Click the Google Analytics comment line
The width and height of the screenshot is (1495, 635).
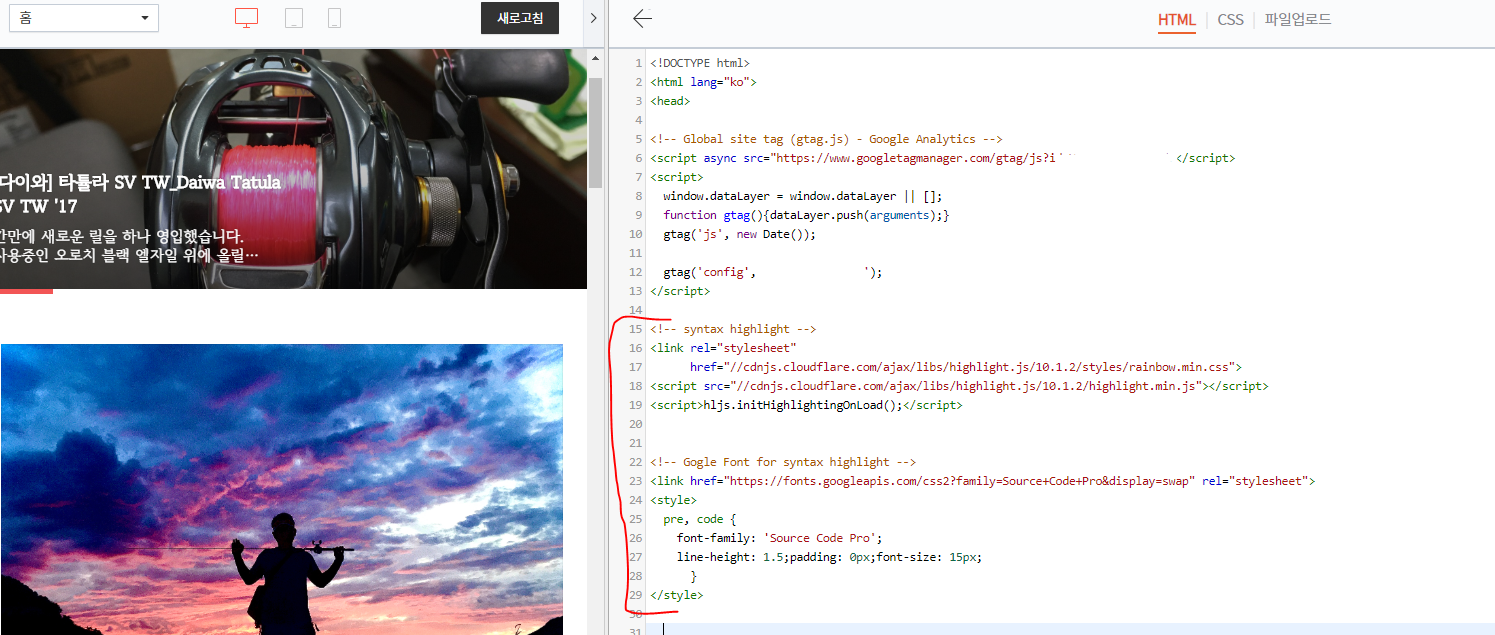tap(826, 139)
